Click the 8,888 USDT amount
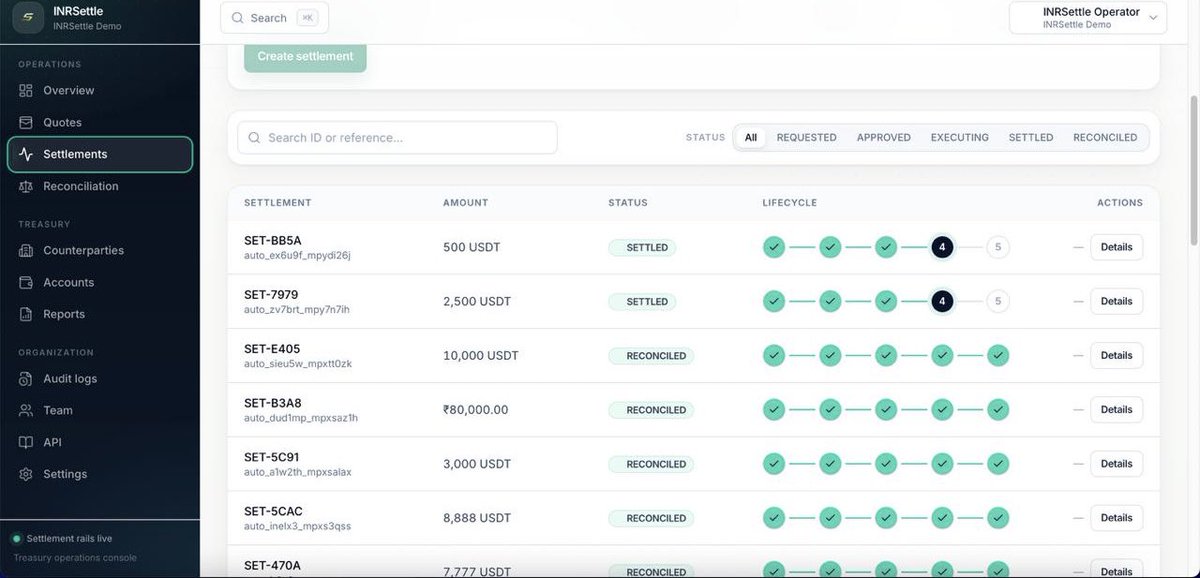 point(477,518)
